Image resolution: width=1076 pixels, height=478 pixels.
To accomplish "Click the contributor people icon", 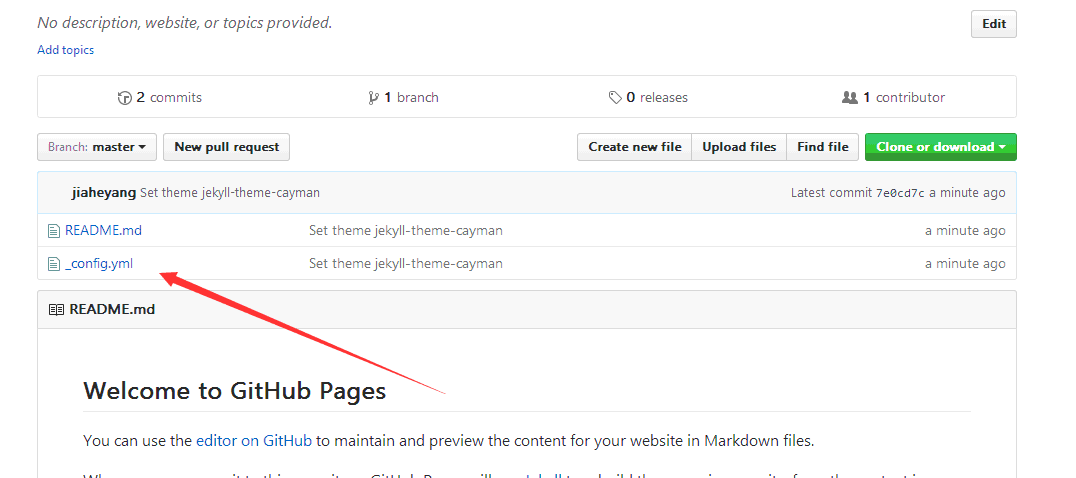I will point(850,97).
